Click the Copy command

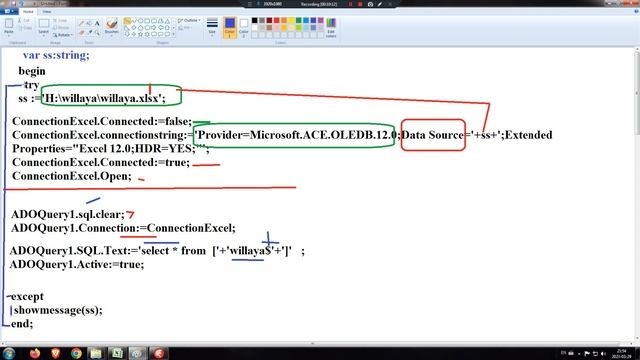pos(25,28)
